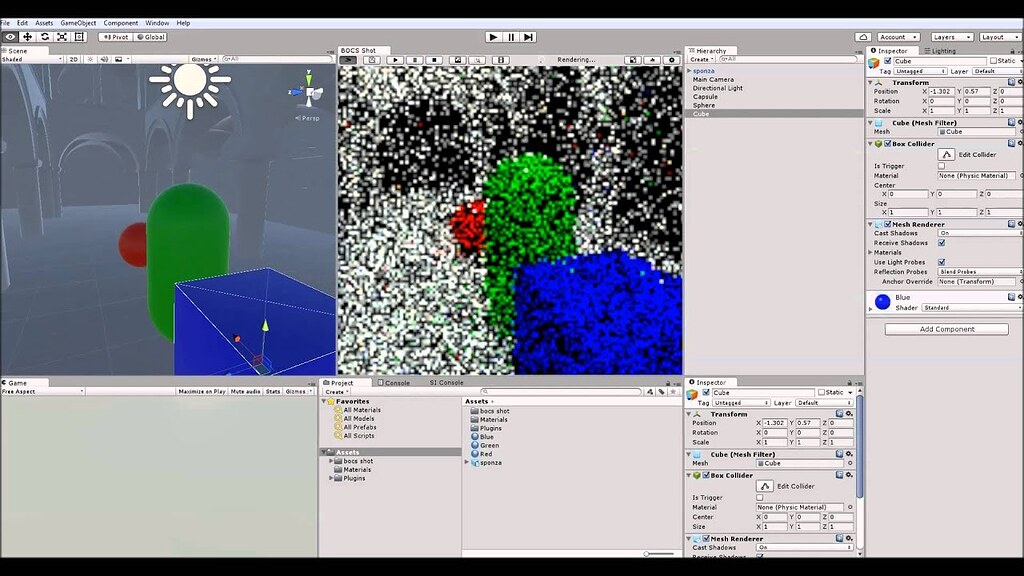Select the Scale tool in the toolbar
Image resolution: width=1024 pixels, height=576 pixels.
click(x=61, y=36)
